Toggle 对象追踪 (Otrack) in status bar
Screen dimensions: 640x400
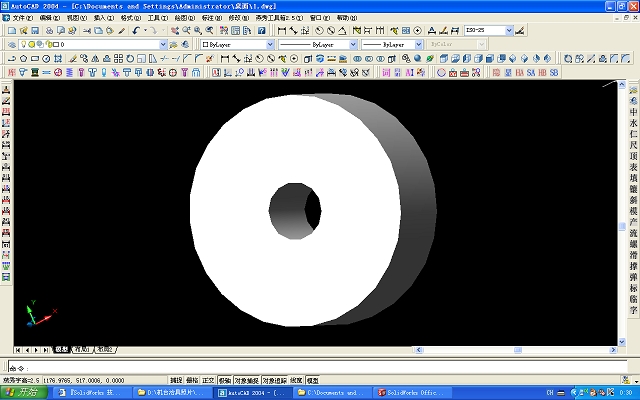(x=274, y=380)
